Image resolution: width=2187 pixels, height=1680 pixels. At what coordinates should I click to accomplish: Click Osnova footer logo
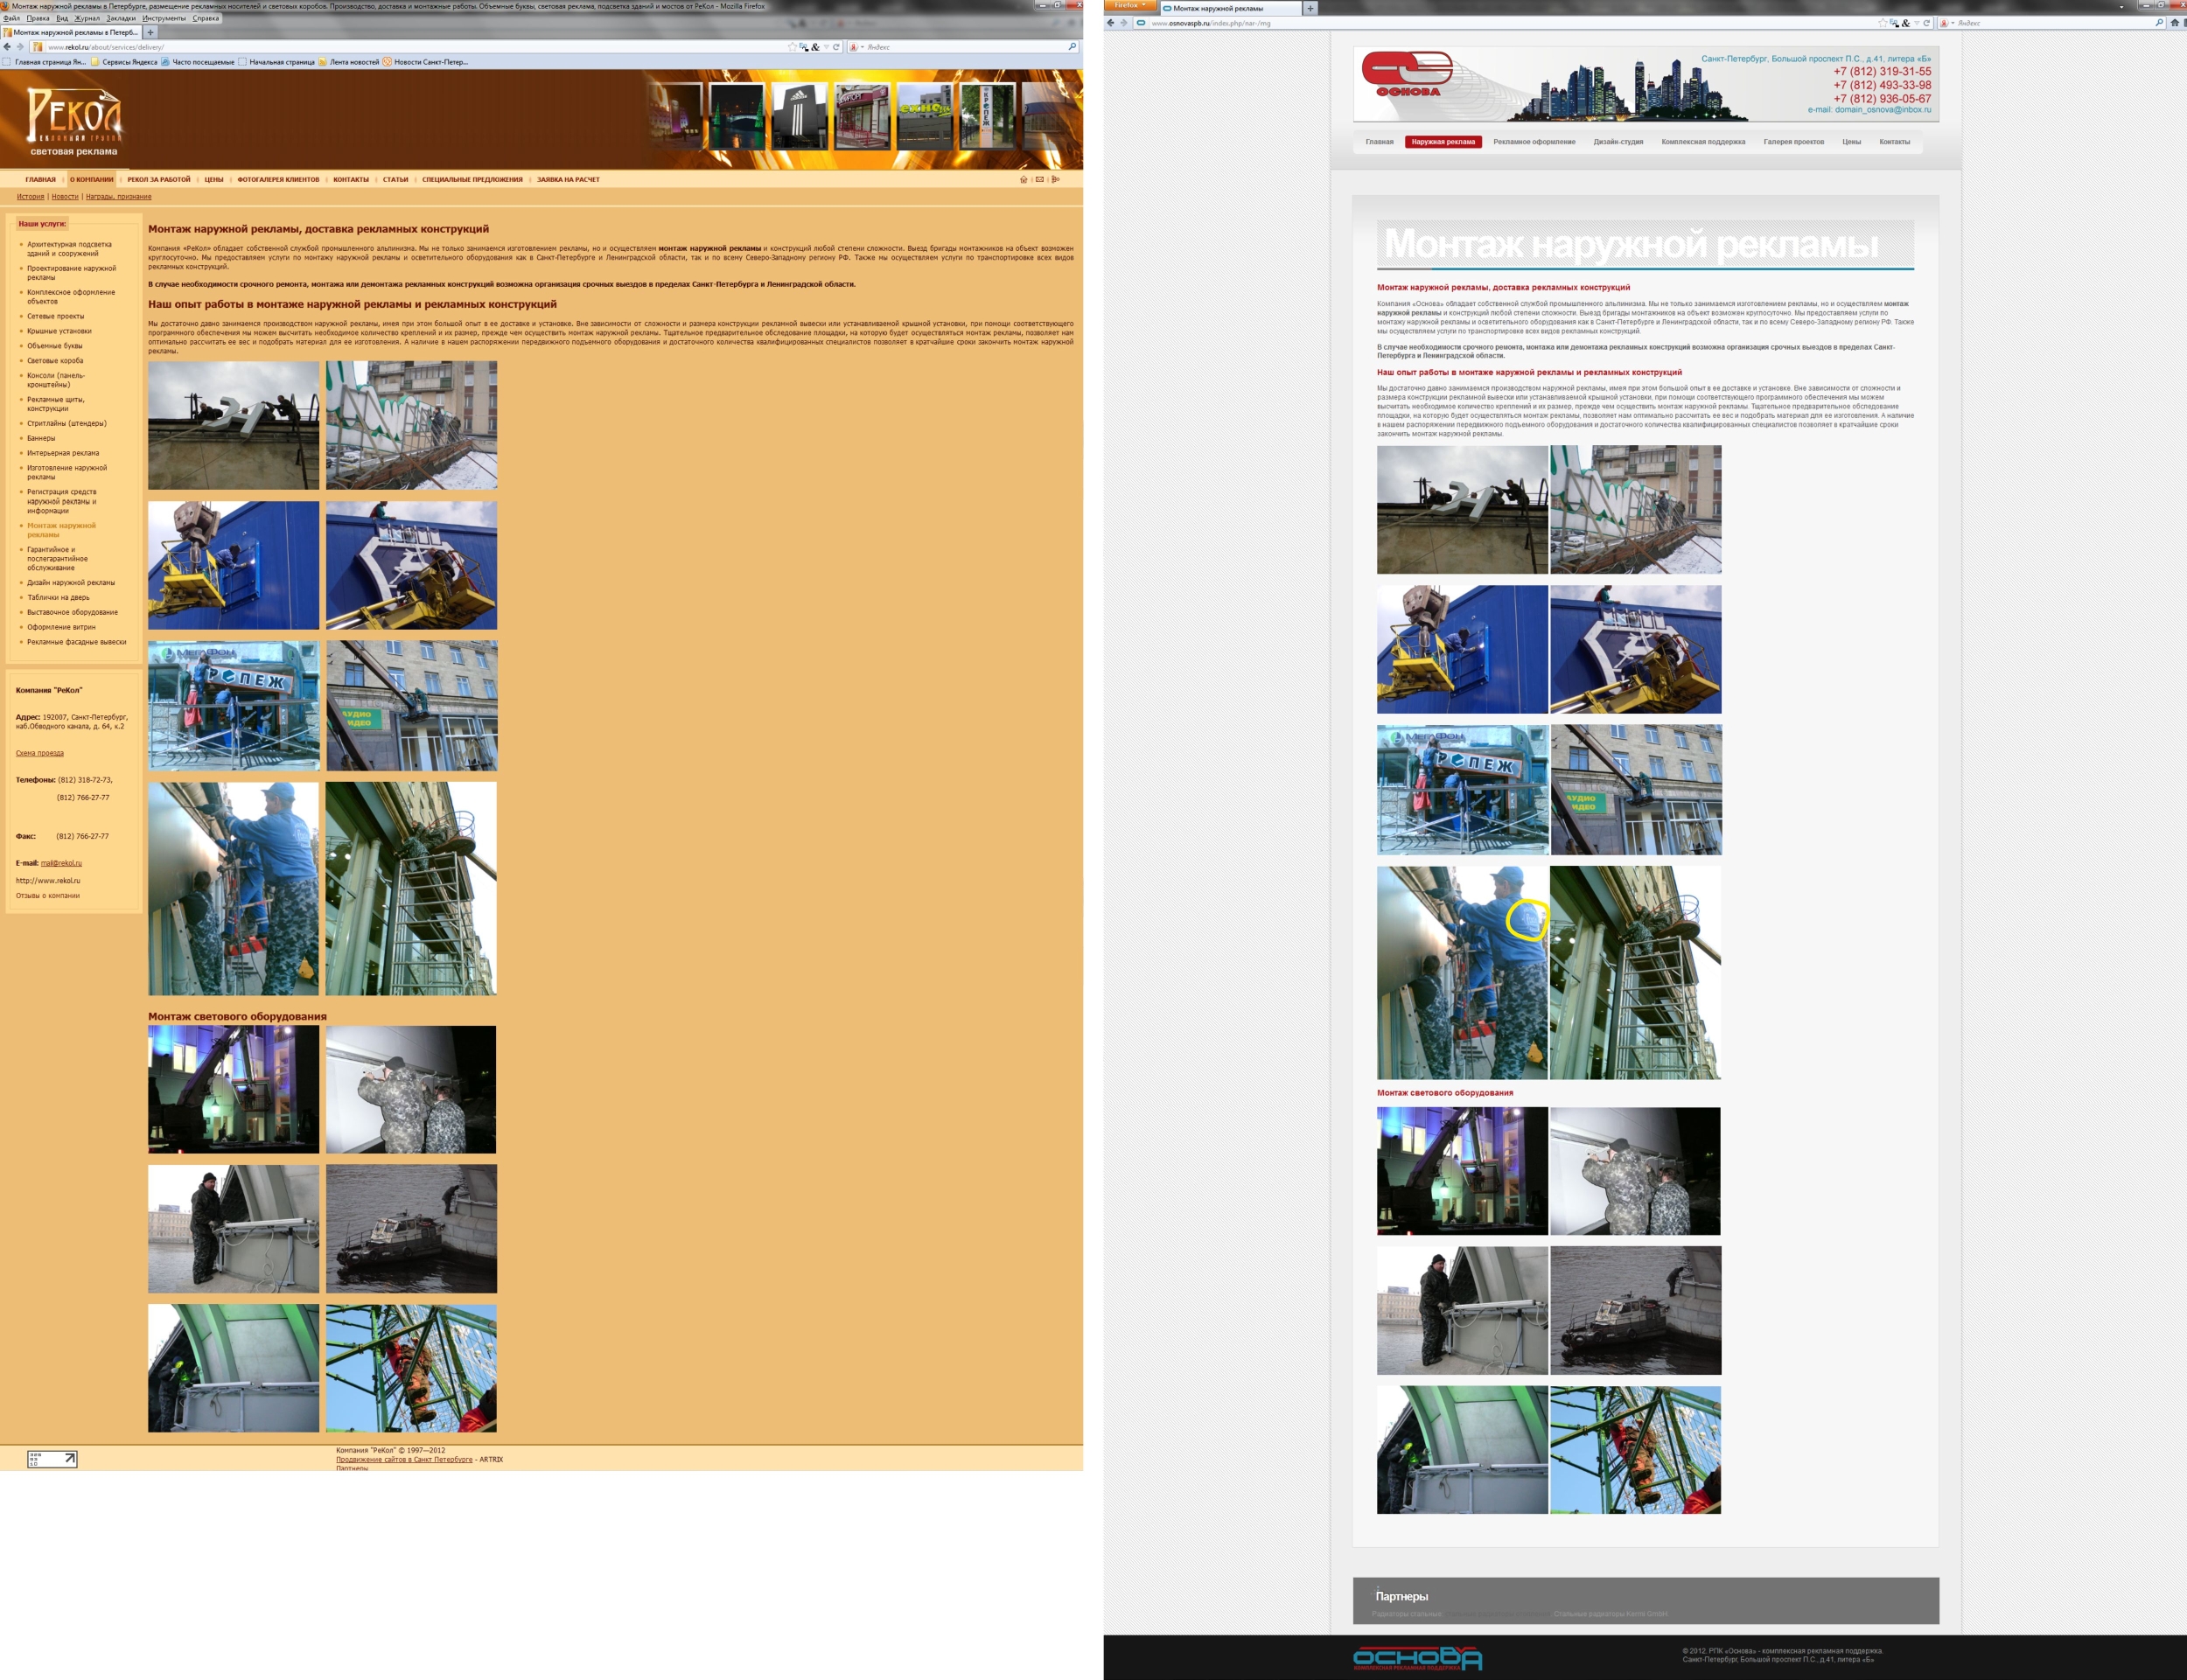click(1417, 1659)
